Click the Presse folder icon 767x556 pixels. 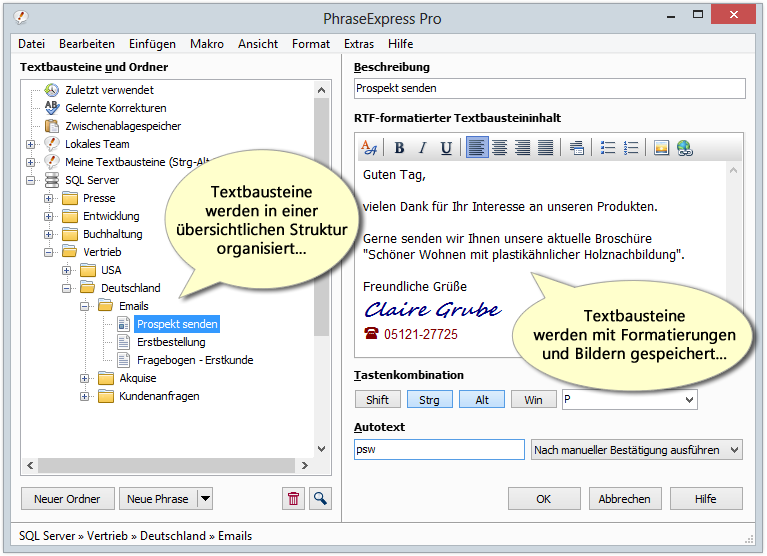click(70, 198)
